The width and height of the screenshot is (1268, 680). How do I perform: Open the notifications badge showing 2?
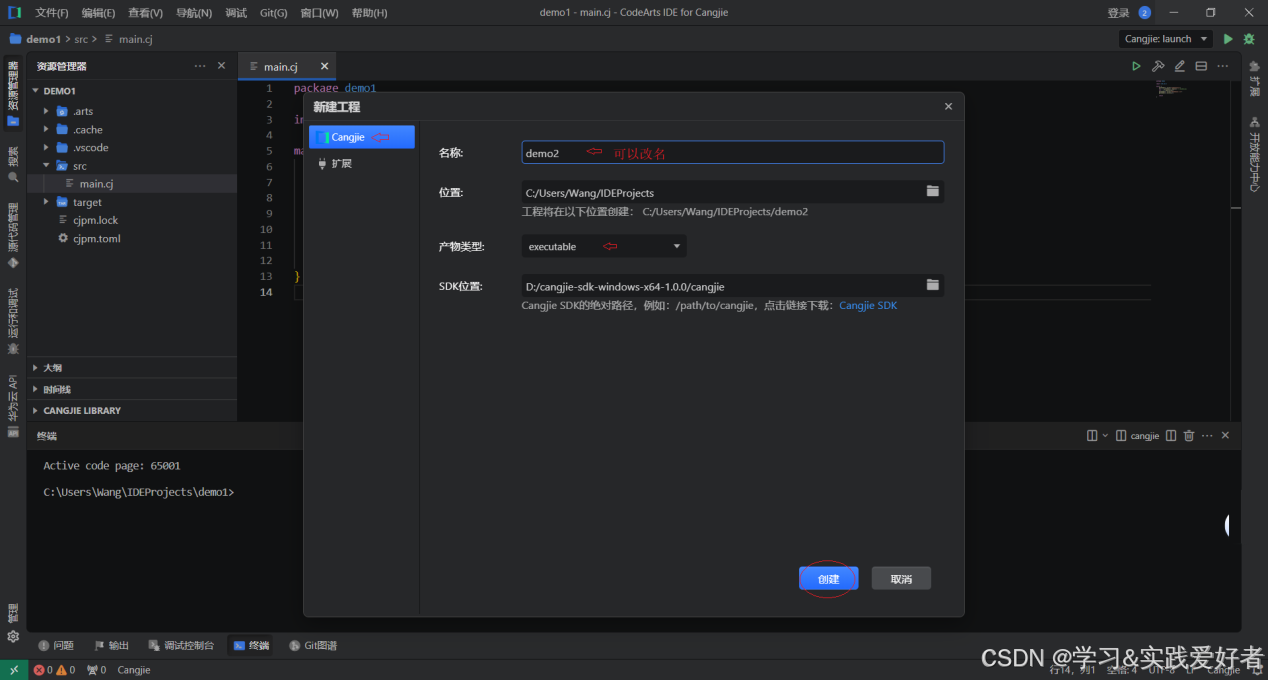[1145, 13]
